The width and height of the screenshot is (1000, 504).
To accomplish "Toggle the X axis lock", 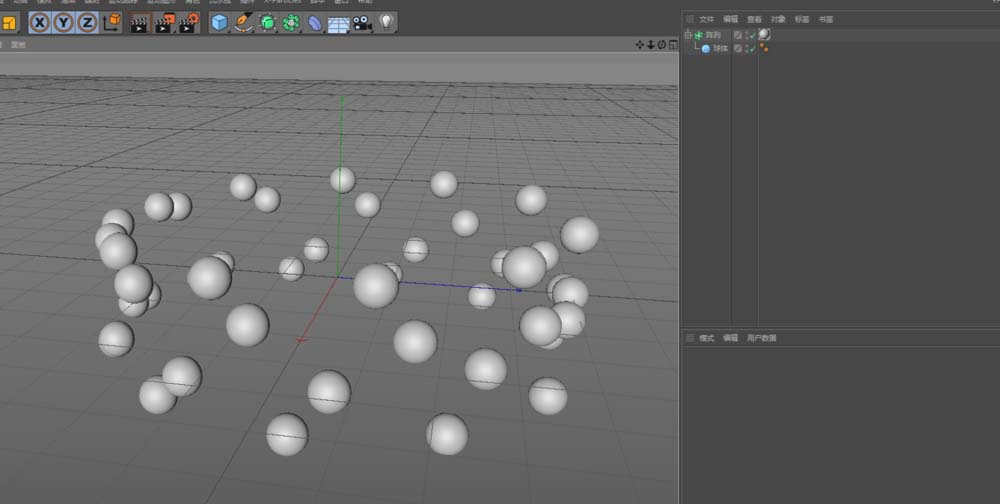I will 40,22.
